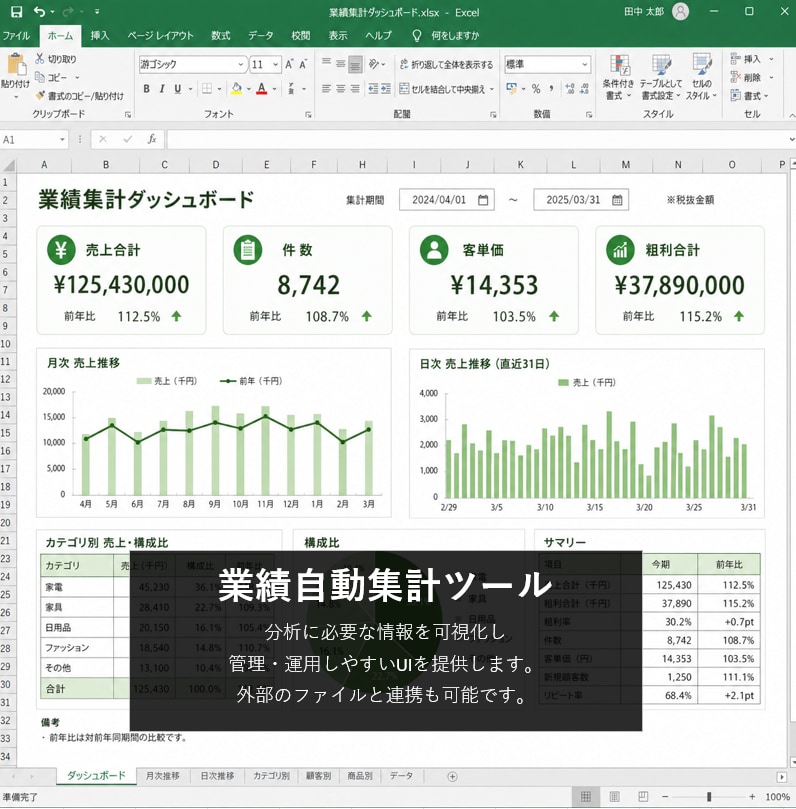
Task: Switch to Page Layout view icon
Action: coord(614,797)
